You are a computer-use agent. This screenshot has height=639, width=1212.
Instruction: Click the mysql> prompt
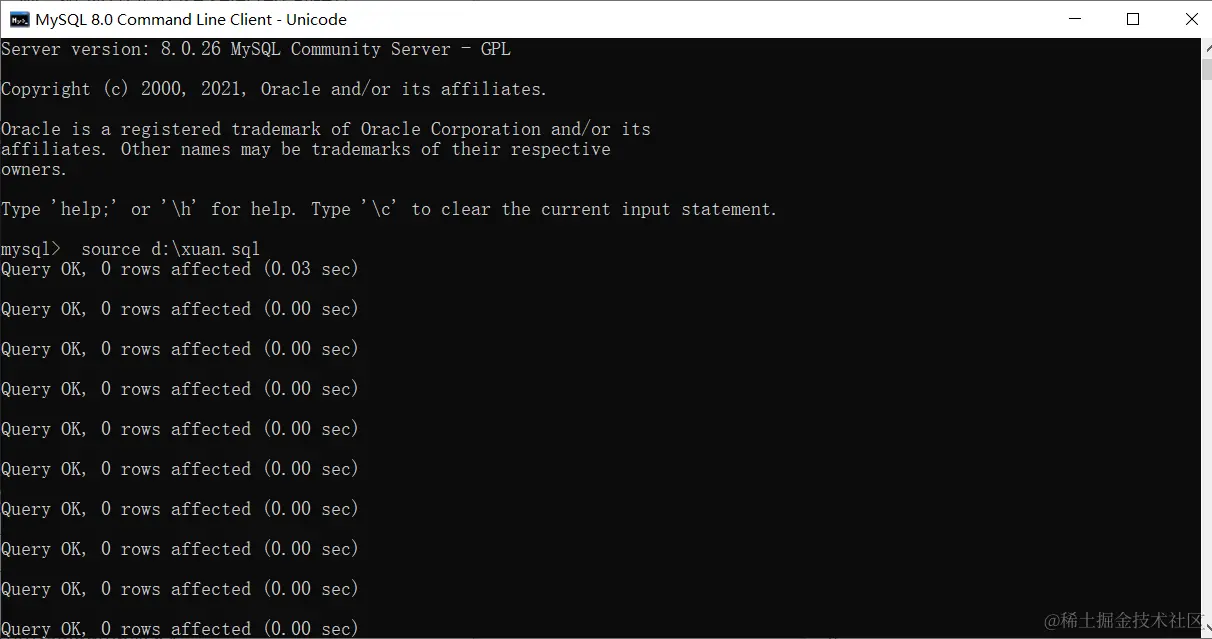click(30, 249)
